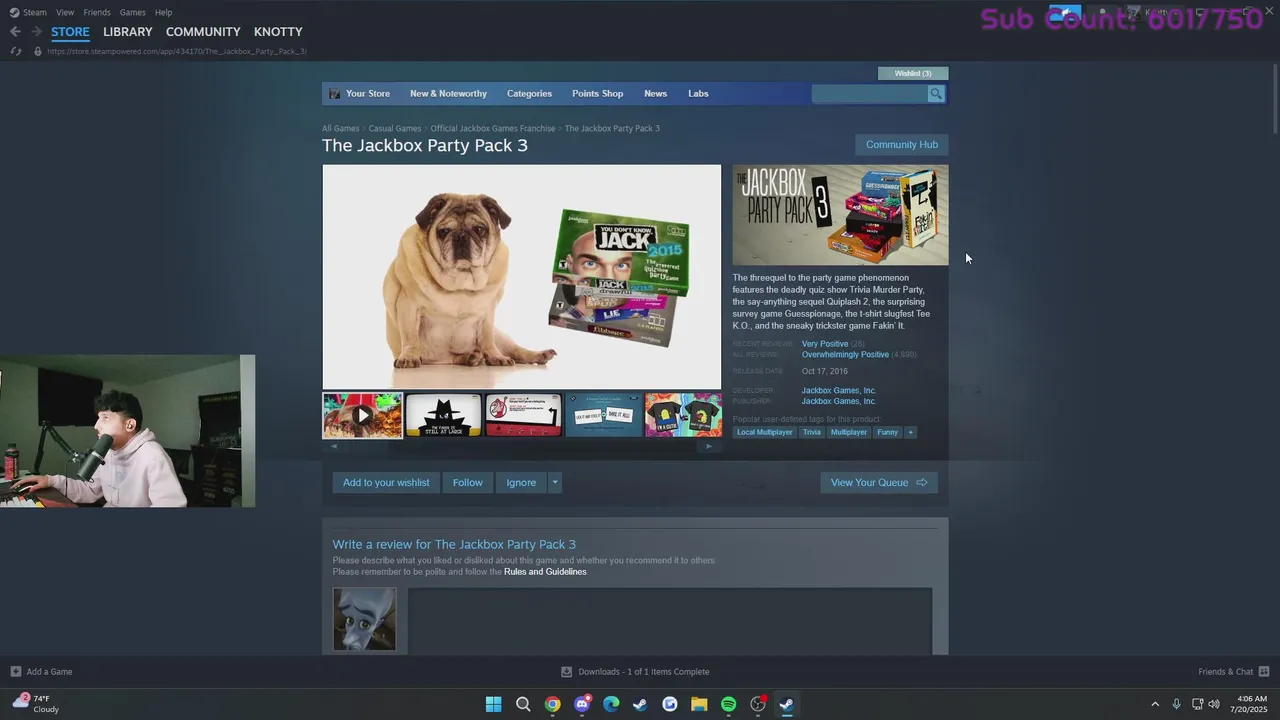
Task: Open the News section
Action: pyautogui.click(x=655, y=94)
